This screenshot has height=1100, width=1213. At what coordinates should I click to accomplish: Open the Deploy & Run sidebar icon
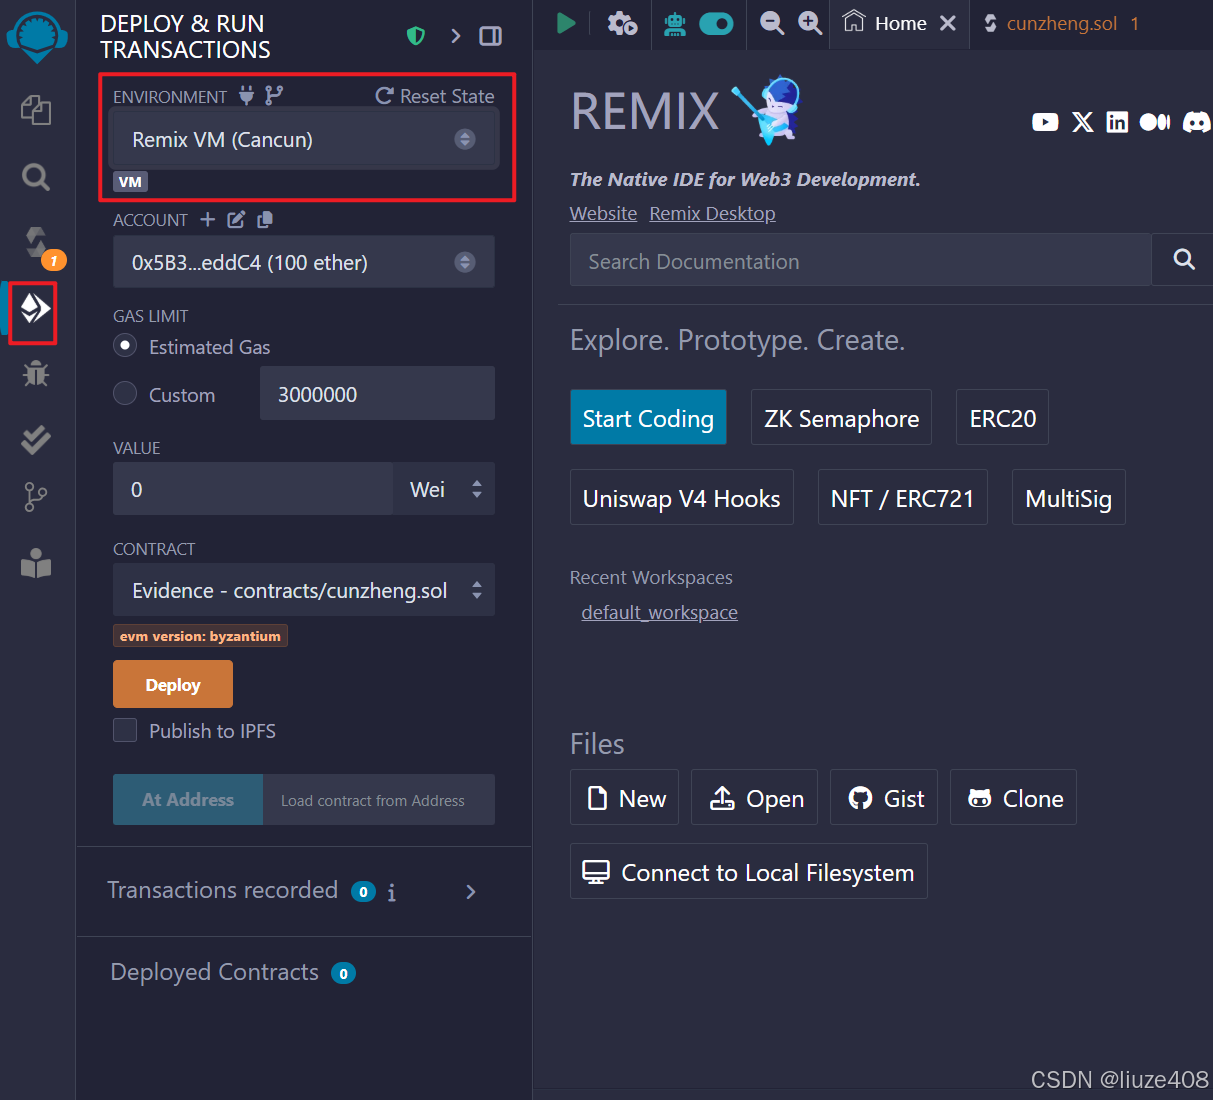point(35,309)
